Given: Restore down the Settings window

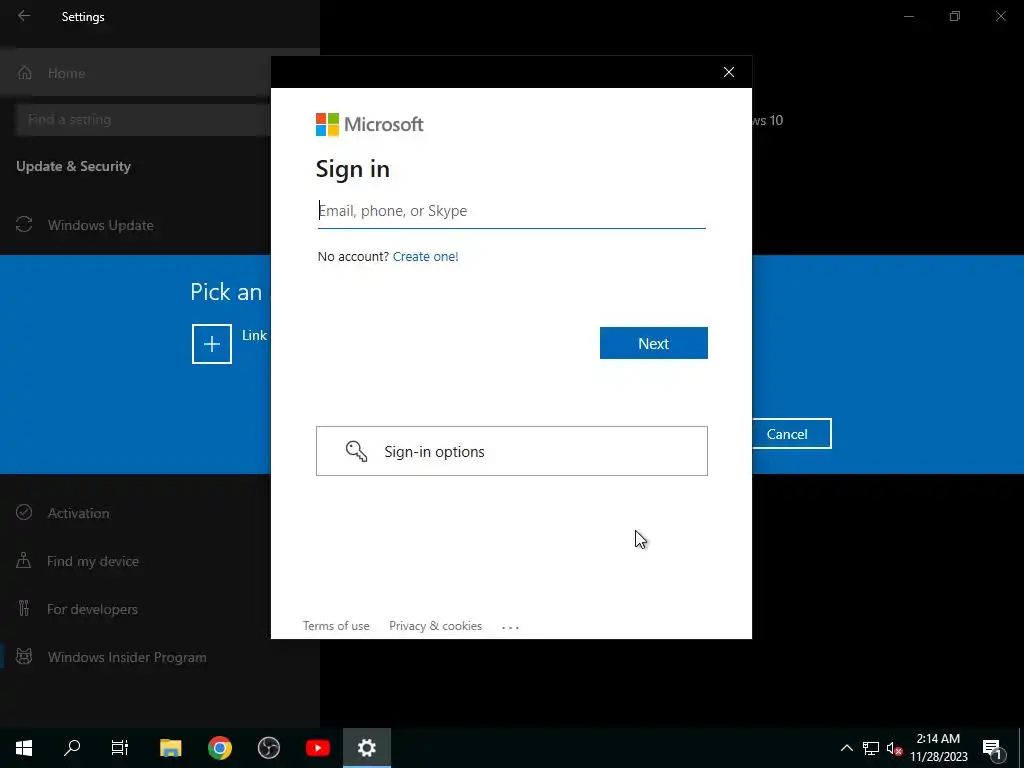Looking at the screenshot, I should click(955, 16).
